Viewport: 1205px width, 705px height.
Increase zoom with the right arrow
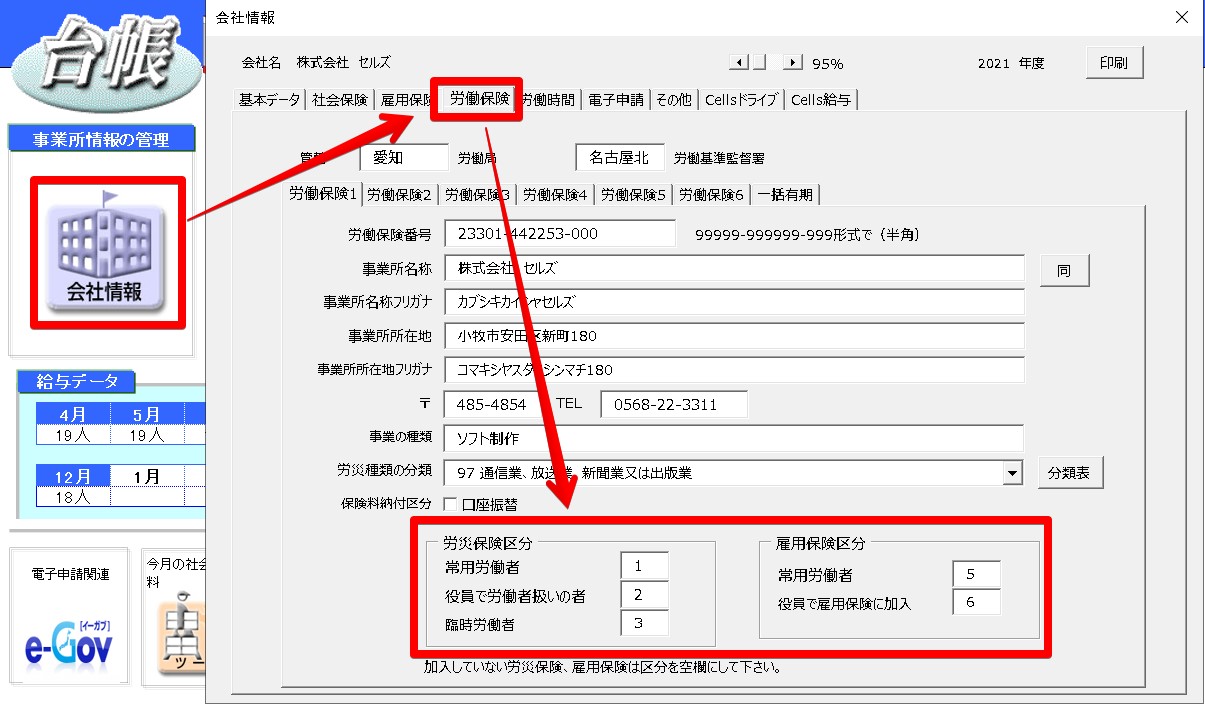tap(793, 63)
